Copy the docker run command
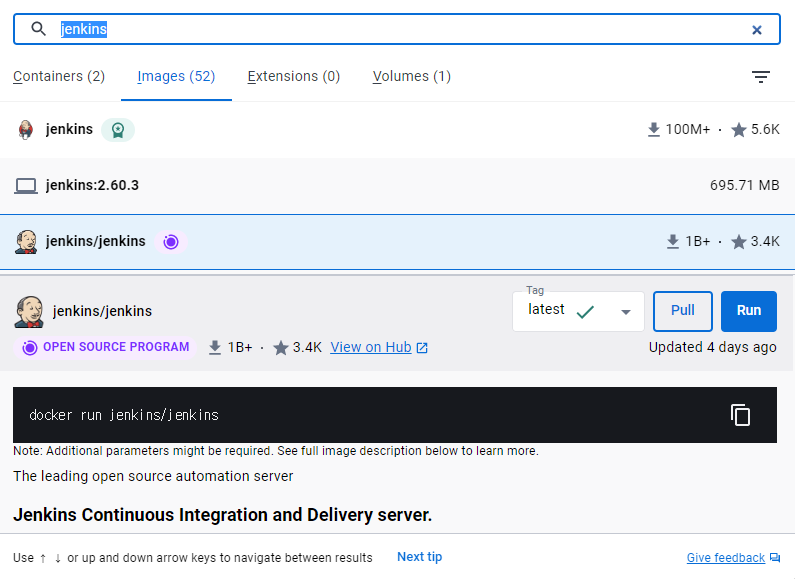The image size is (795, 579). pyautogui.click(x=740, y=415)
